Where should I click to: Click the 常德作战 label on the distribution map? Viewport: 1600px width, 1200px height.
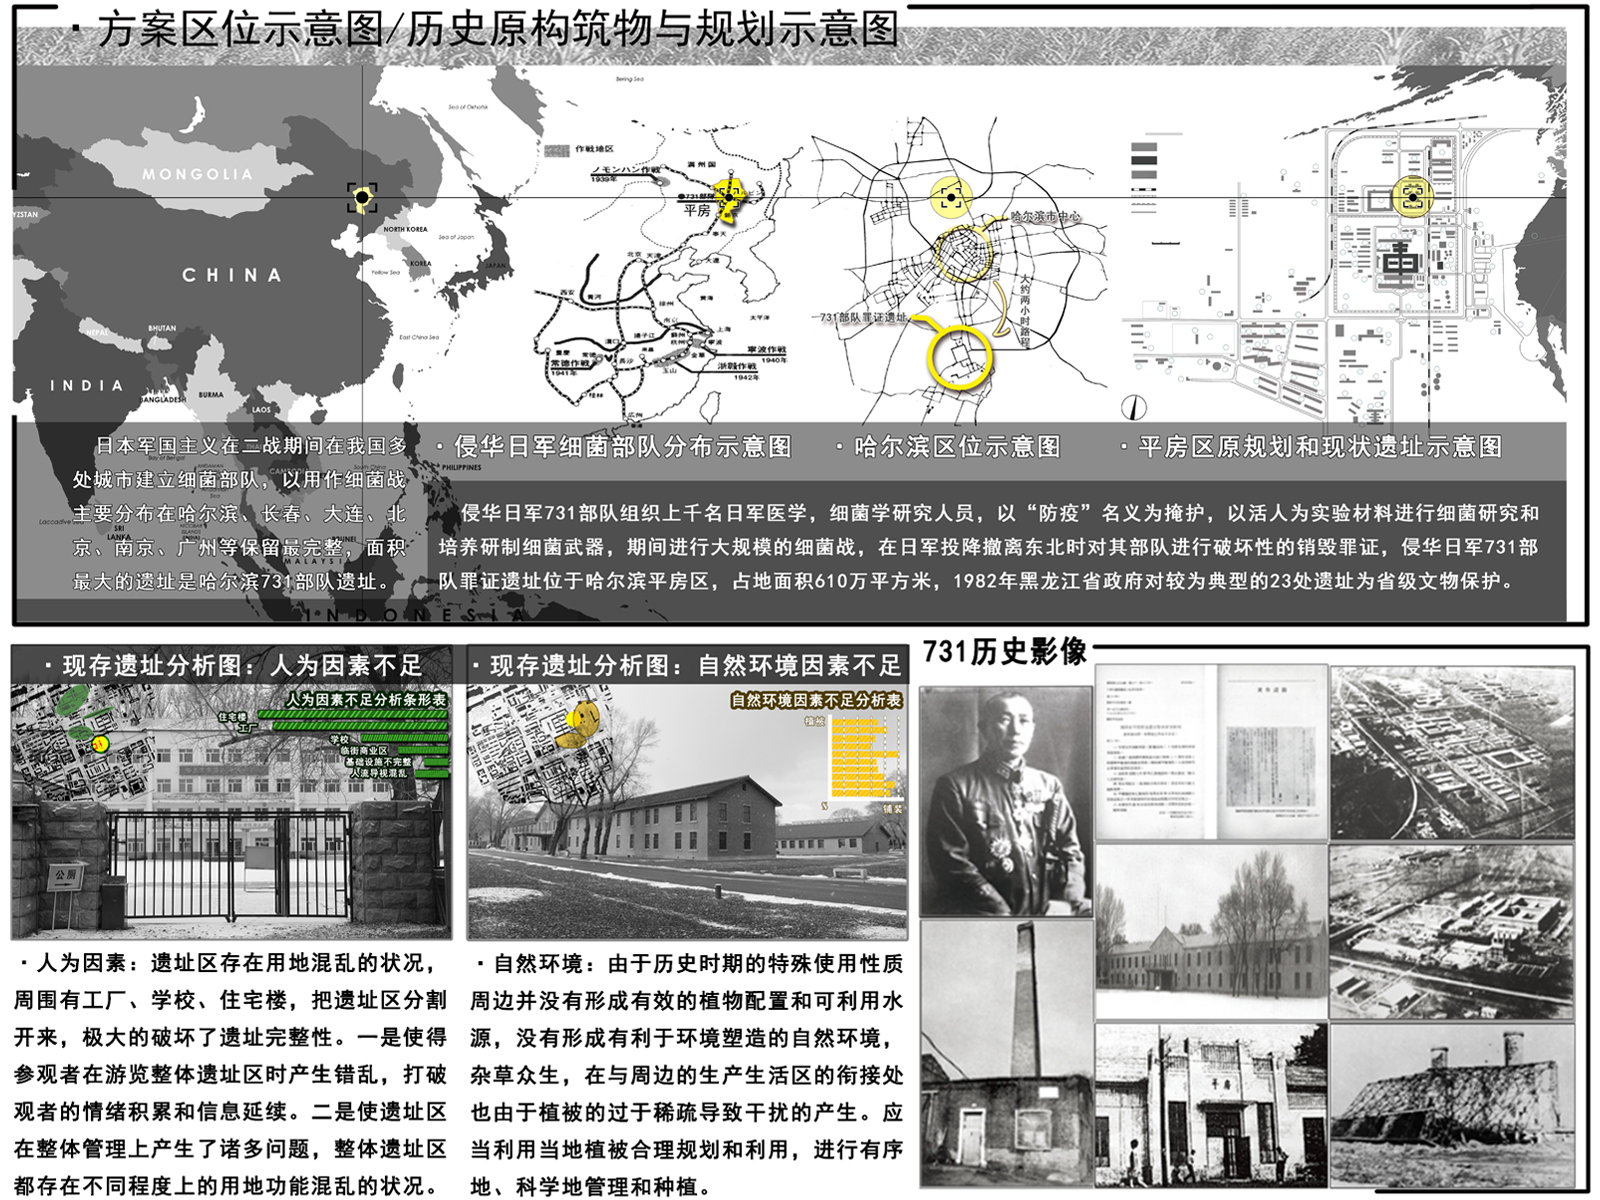tap(570, 364)
